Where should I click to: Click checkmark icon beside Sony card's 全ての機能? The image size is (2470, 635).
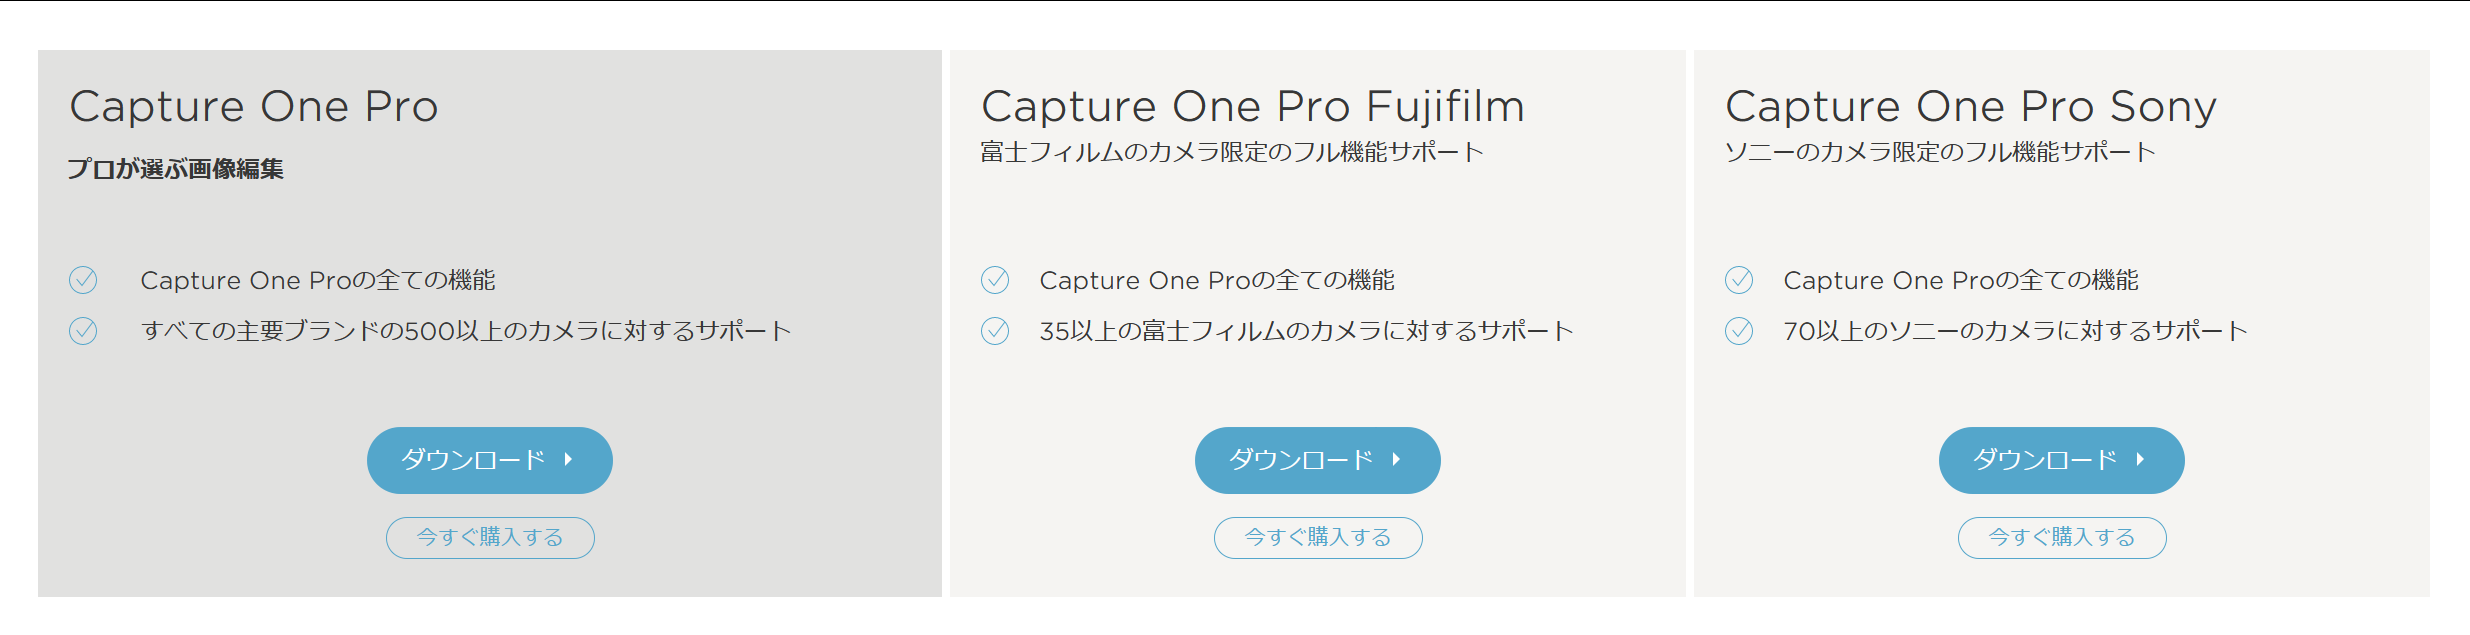[1739, 280]
